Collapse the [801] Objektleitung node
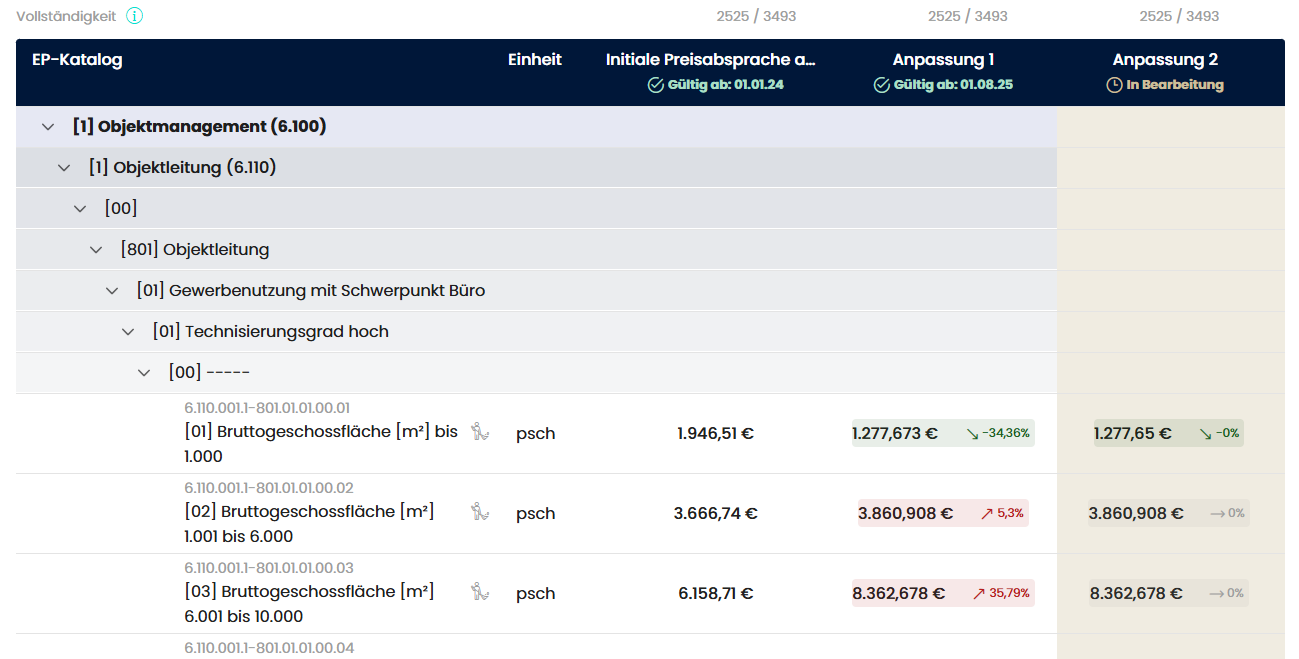The height and width of the screenshot is (659, 1299). click(x=96, y=250)
